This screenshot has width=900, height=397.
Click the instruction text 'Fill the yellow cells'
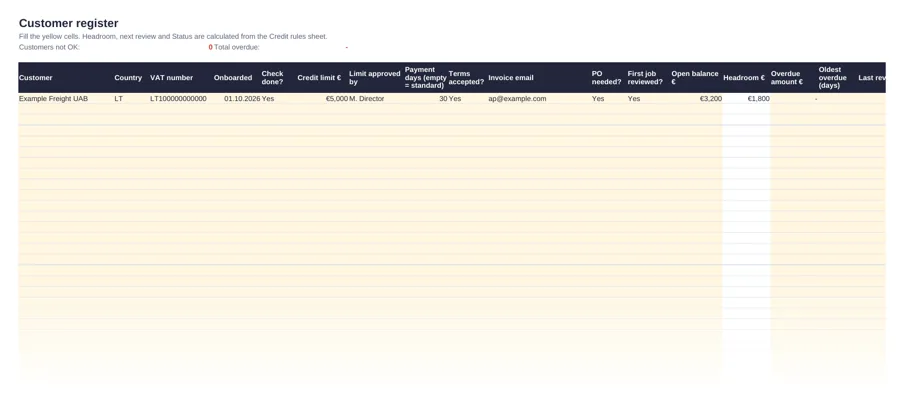click(x=49, y=36)
